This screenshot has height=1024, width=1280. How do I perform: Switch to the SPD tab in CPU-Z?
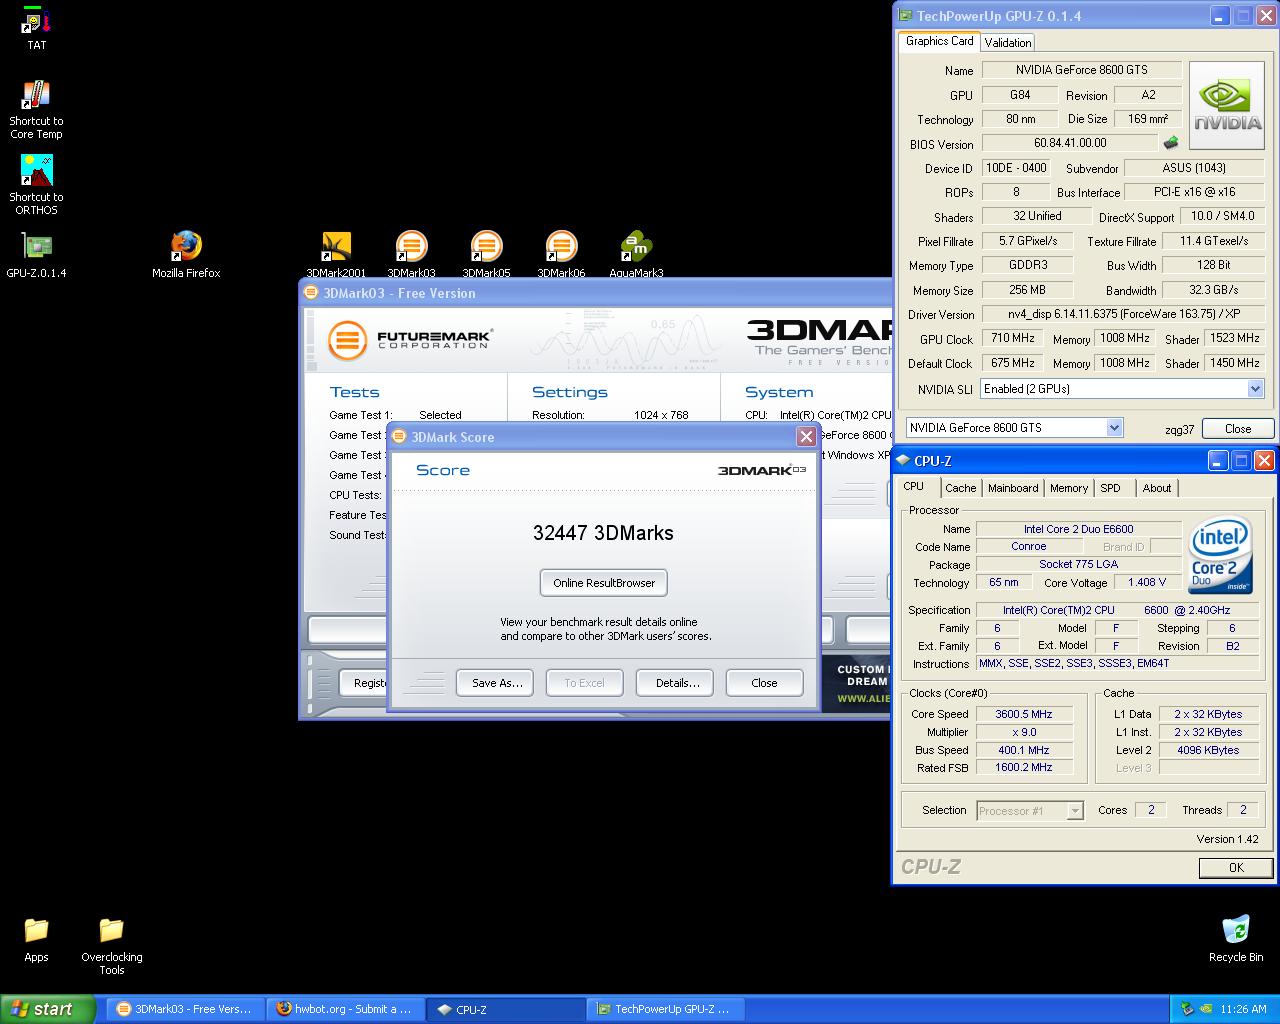pos(1110,488)
